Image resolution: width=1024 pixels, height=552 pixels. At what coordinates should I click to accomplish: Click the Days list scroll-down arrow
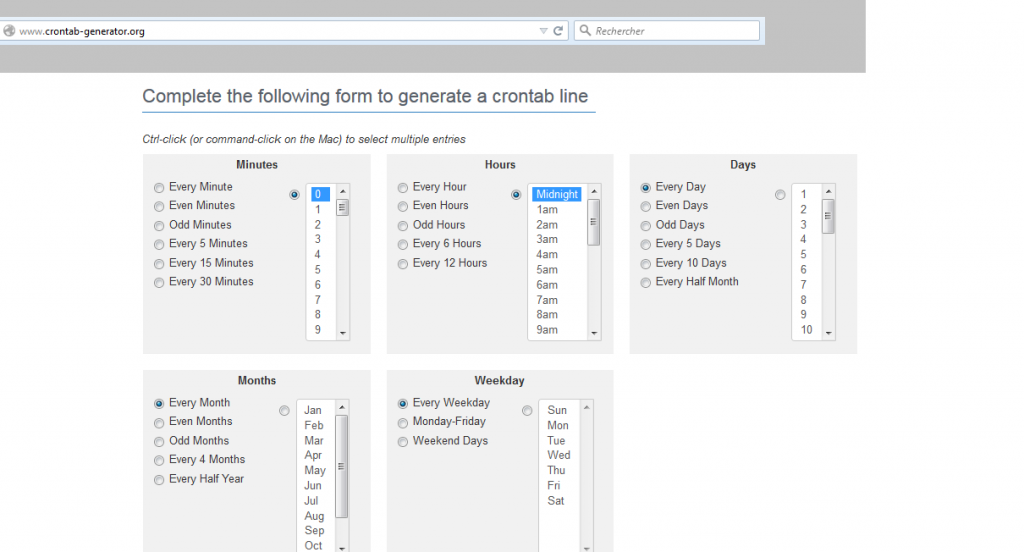point(829,334)
